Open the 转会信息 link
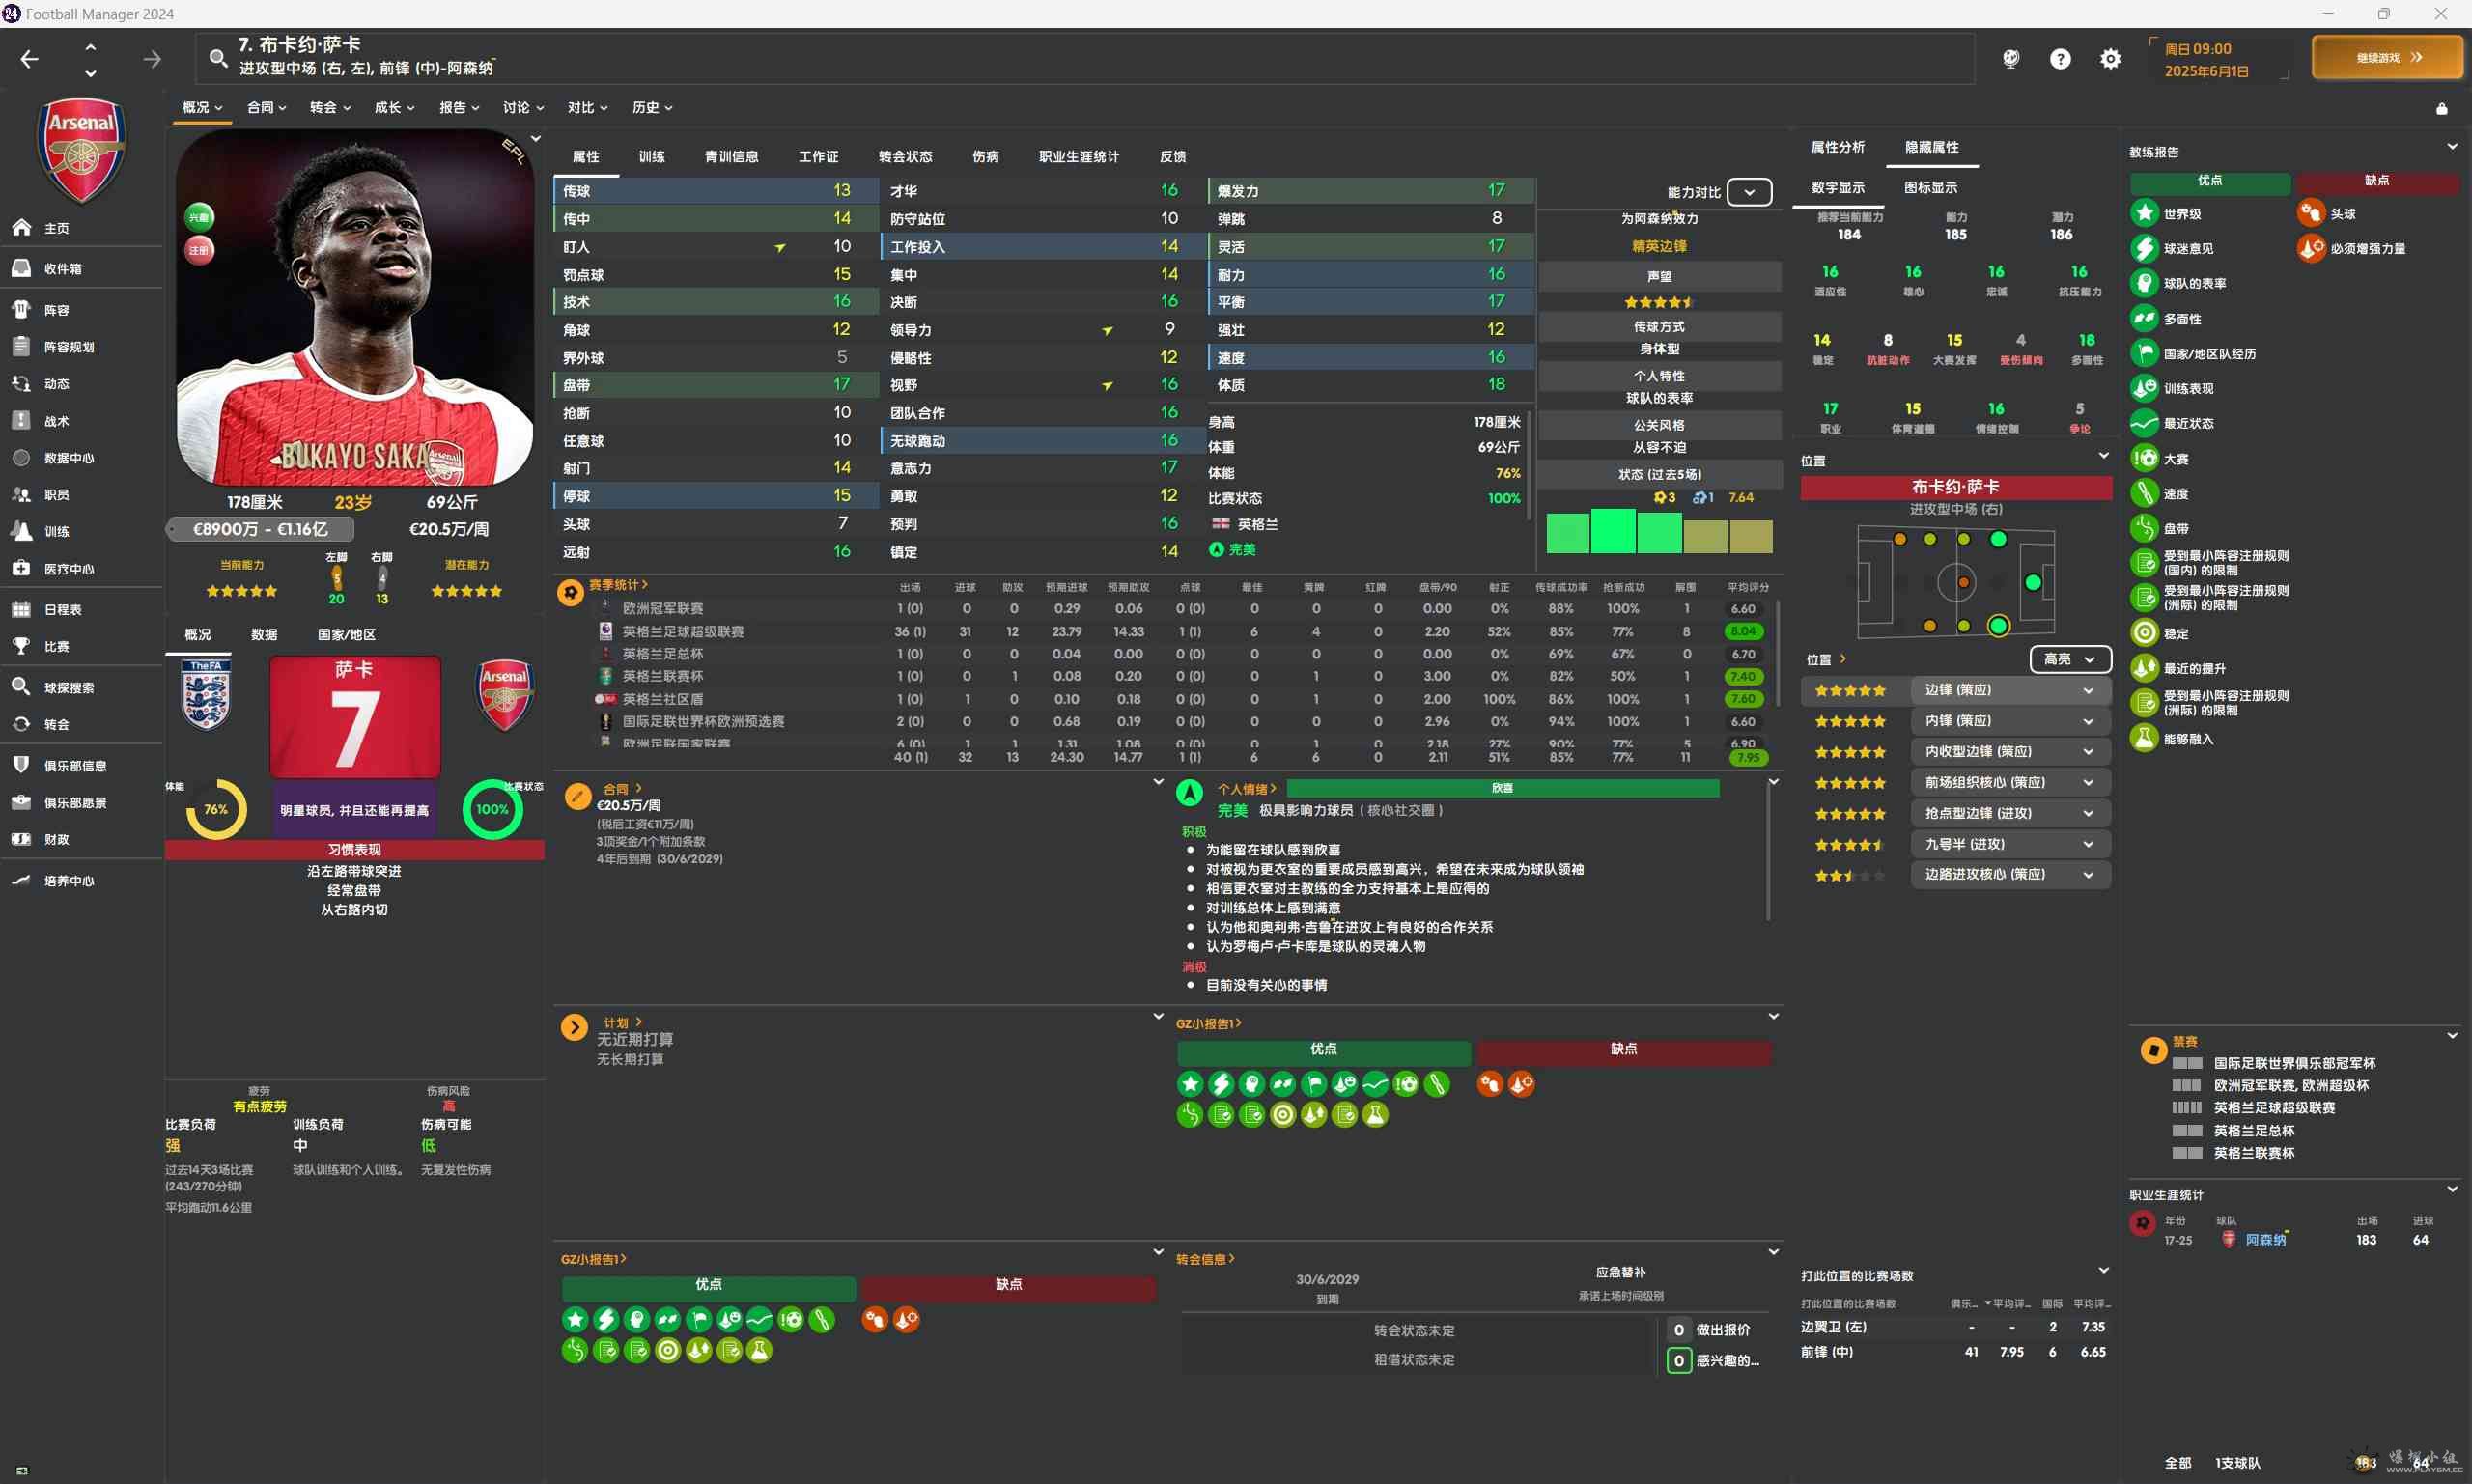Viewport: 2472px width, 1484px height. coord(1205,1259)
